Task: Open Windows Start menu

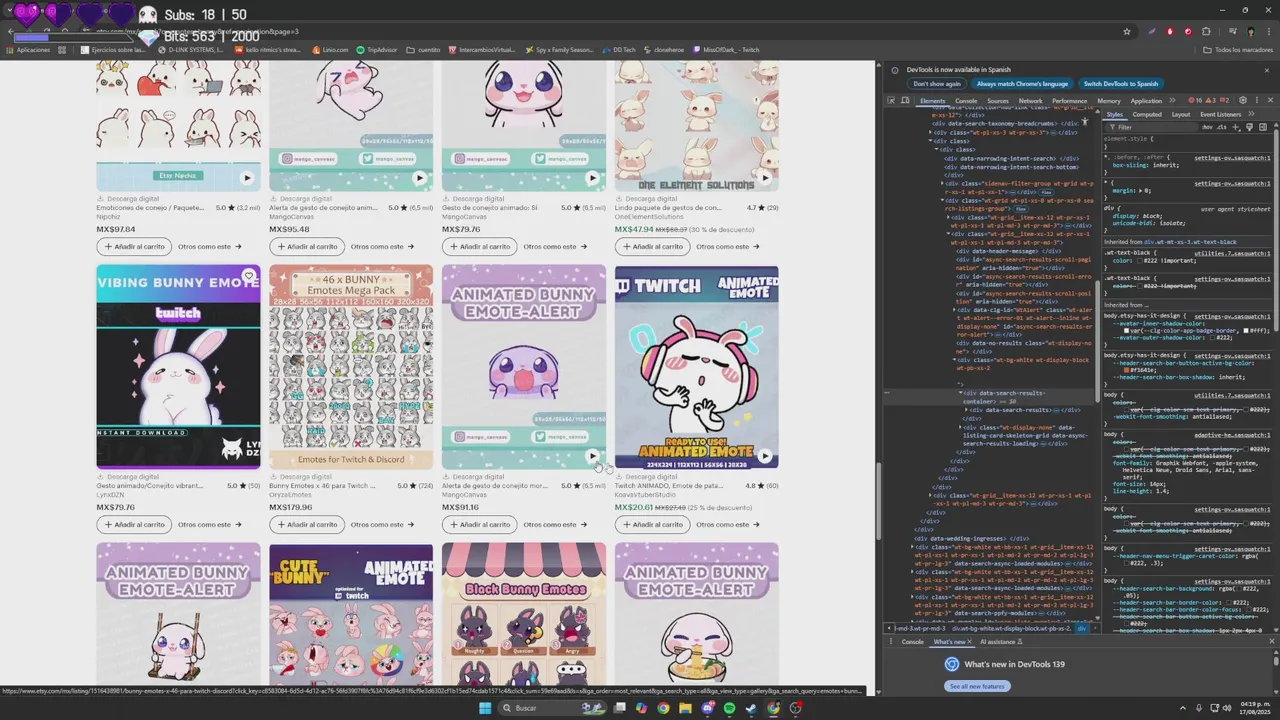Action: [485, 708]
